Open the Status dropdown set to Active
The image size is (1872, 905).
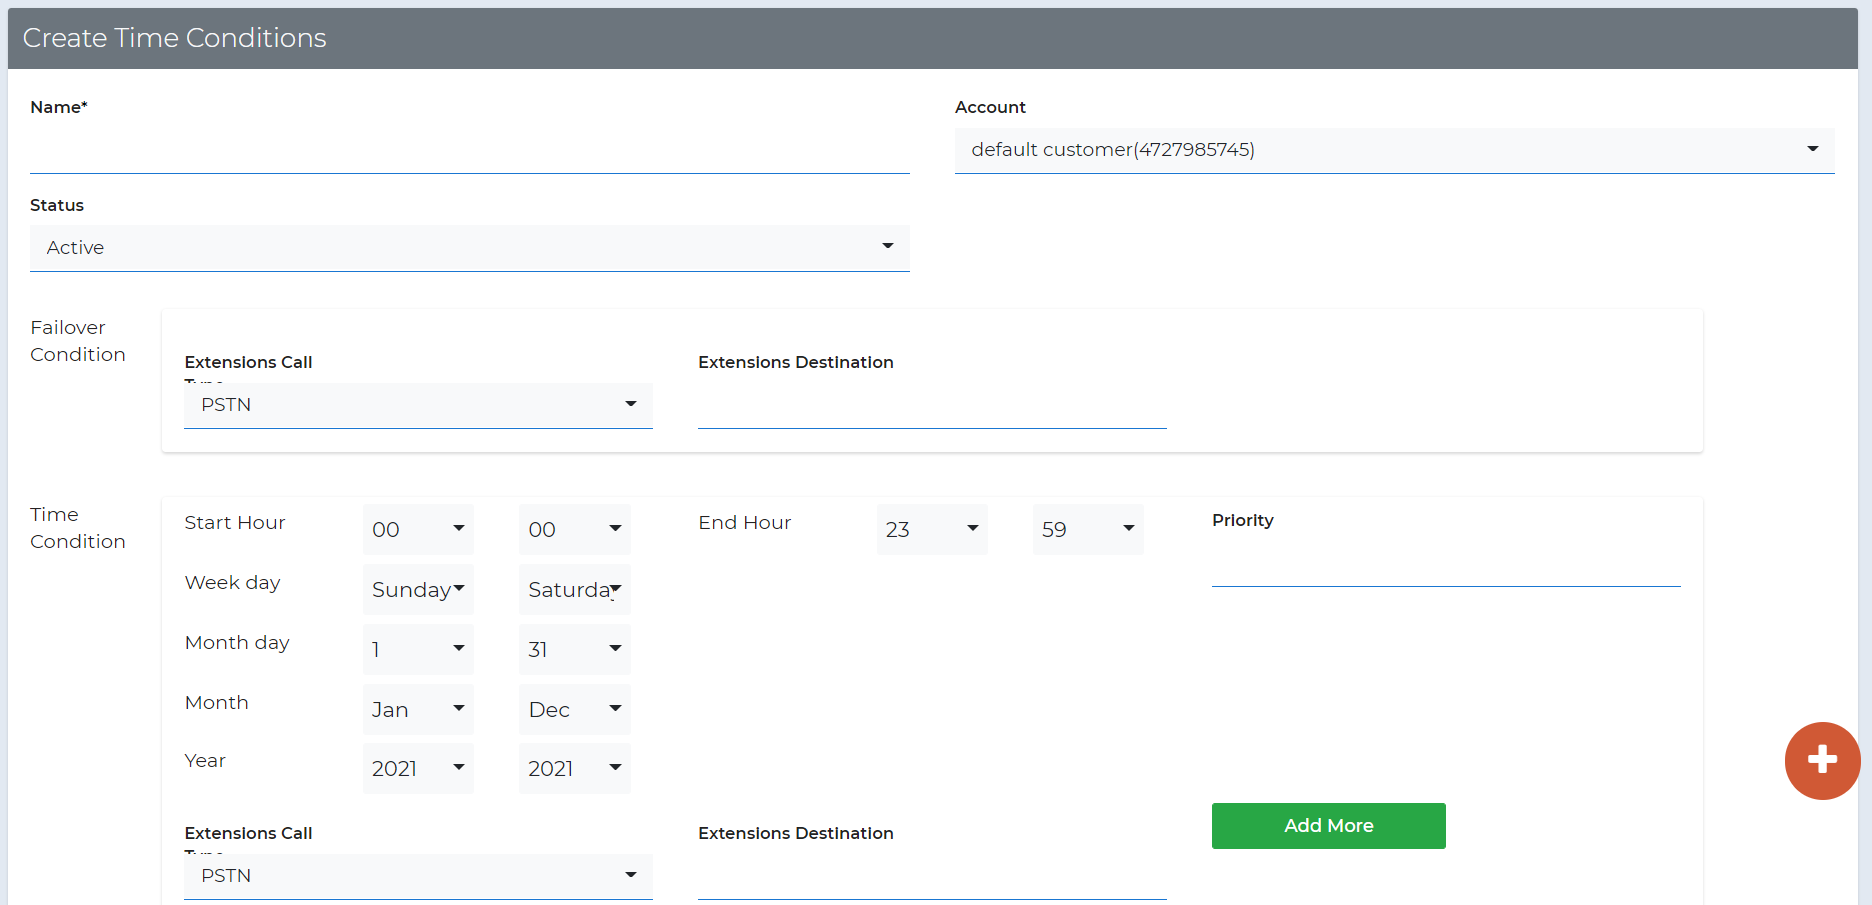[x=469, y=247]
